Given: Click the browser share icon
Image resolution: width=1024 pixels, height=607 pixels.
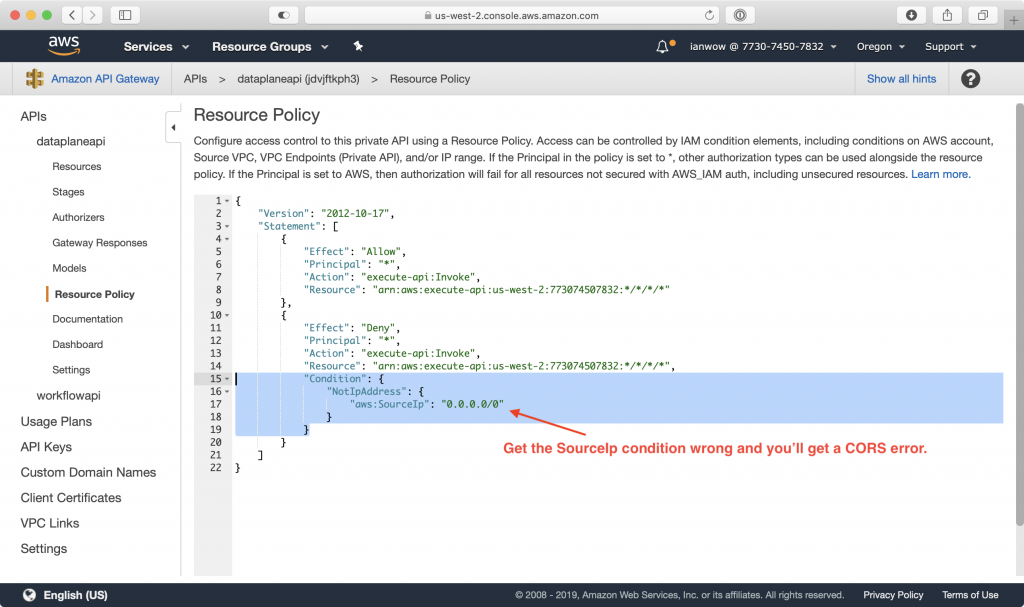Looking at the screenshot, I should tap(946, 15).
